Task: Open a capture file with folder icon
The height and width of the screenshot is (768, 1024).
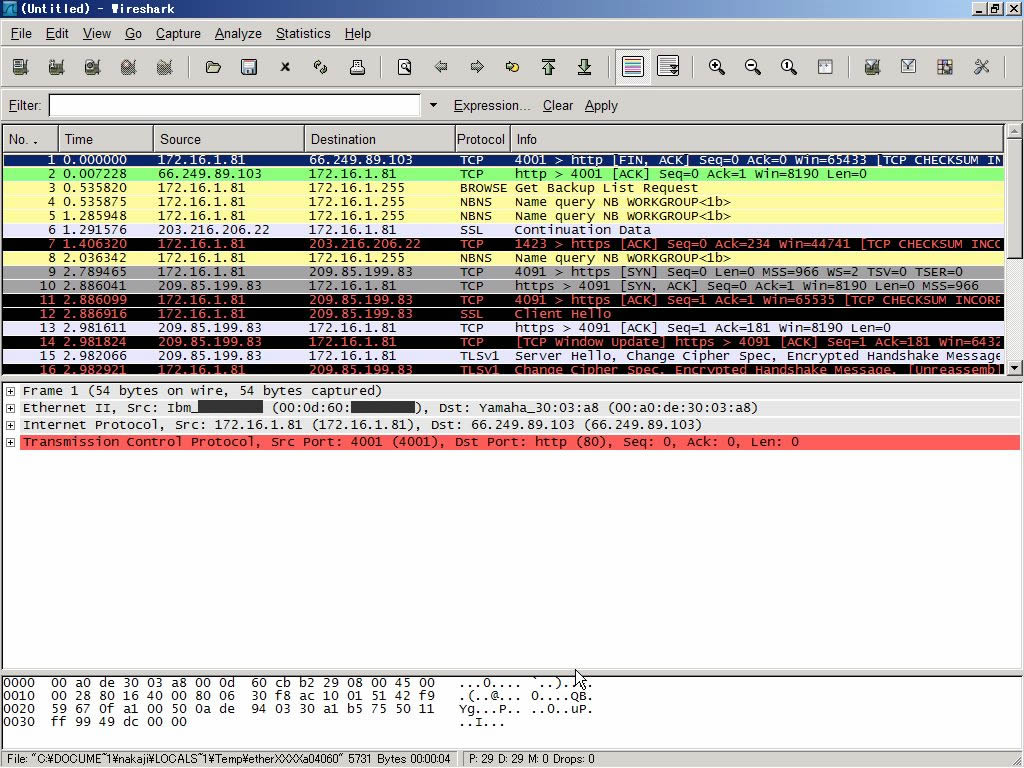Action: point(213,67)
